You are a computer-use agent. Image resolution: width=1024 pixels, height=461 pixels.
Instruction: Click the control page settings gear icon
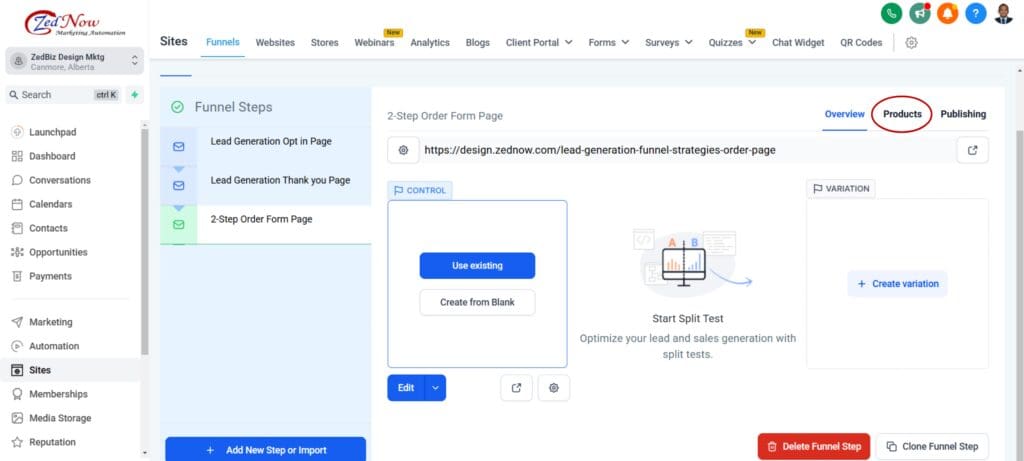click(554, 388)
